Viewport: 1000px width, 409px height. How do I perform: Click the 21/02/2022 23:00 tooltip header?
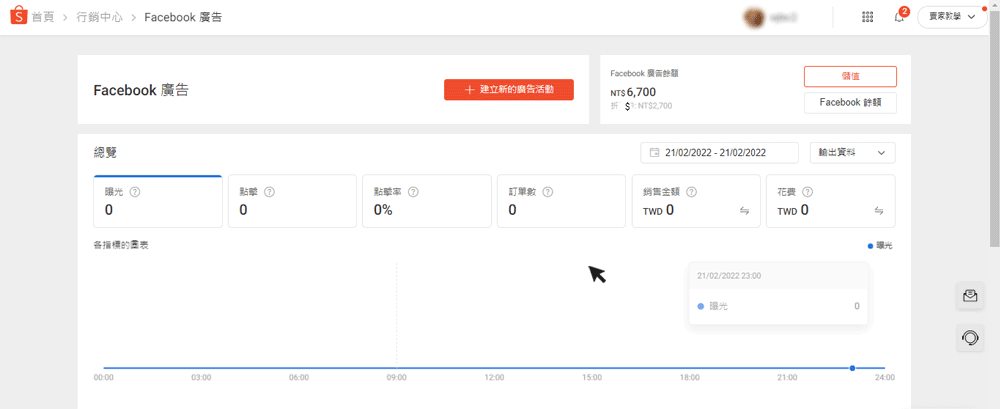pos(729,276)
